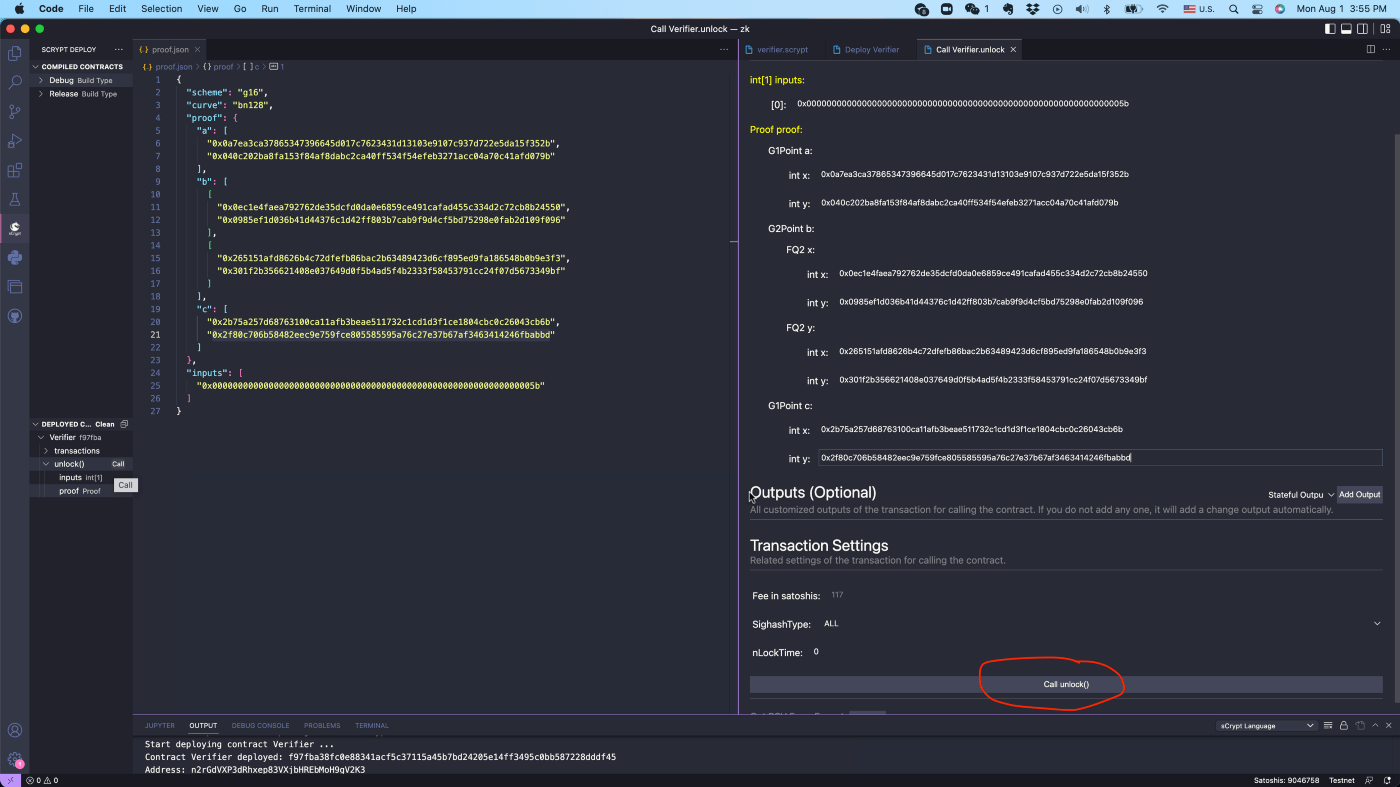
Task: Click the split editor icon
Action: pyautogui.click(x=1371, y=49)
